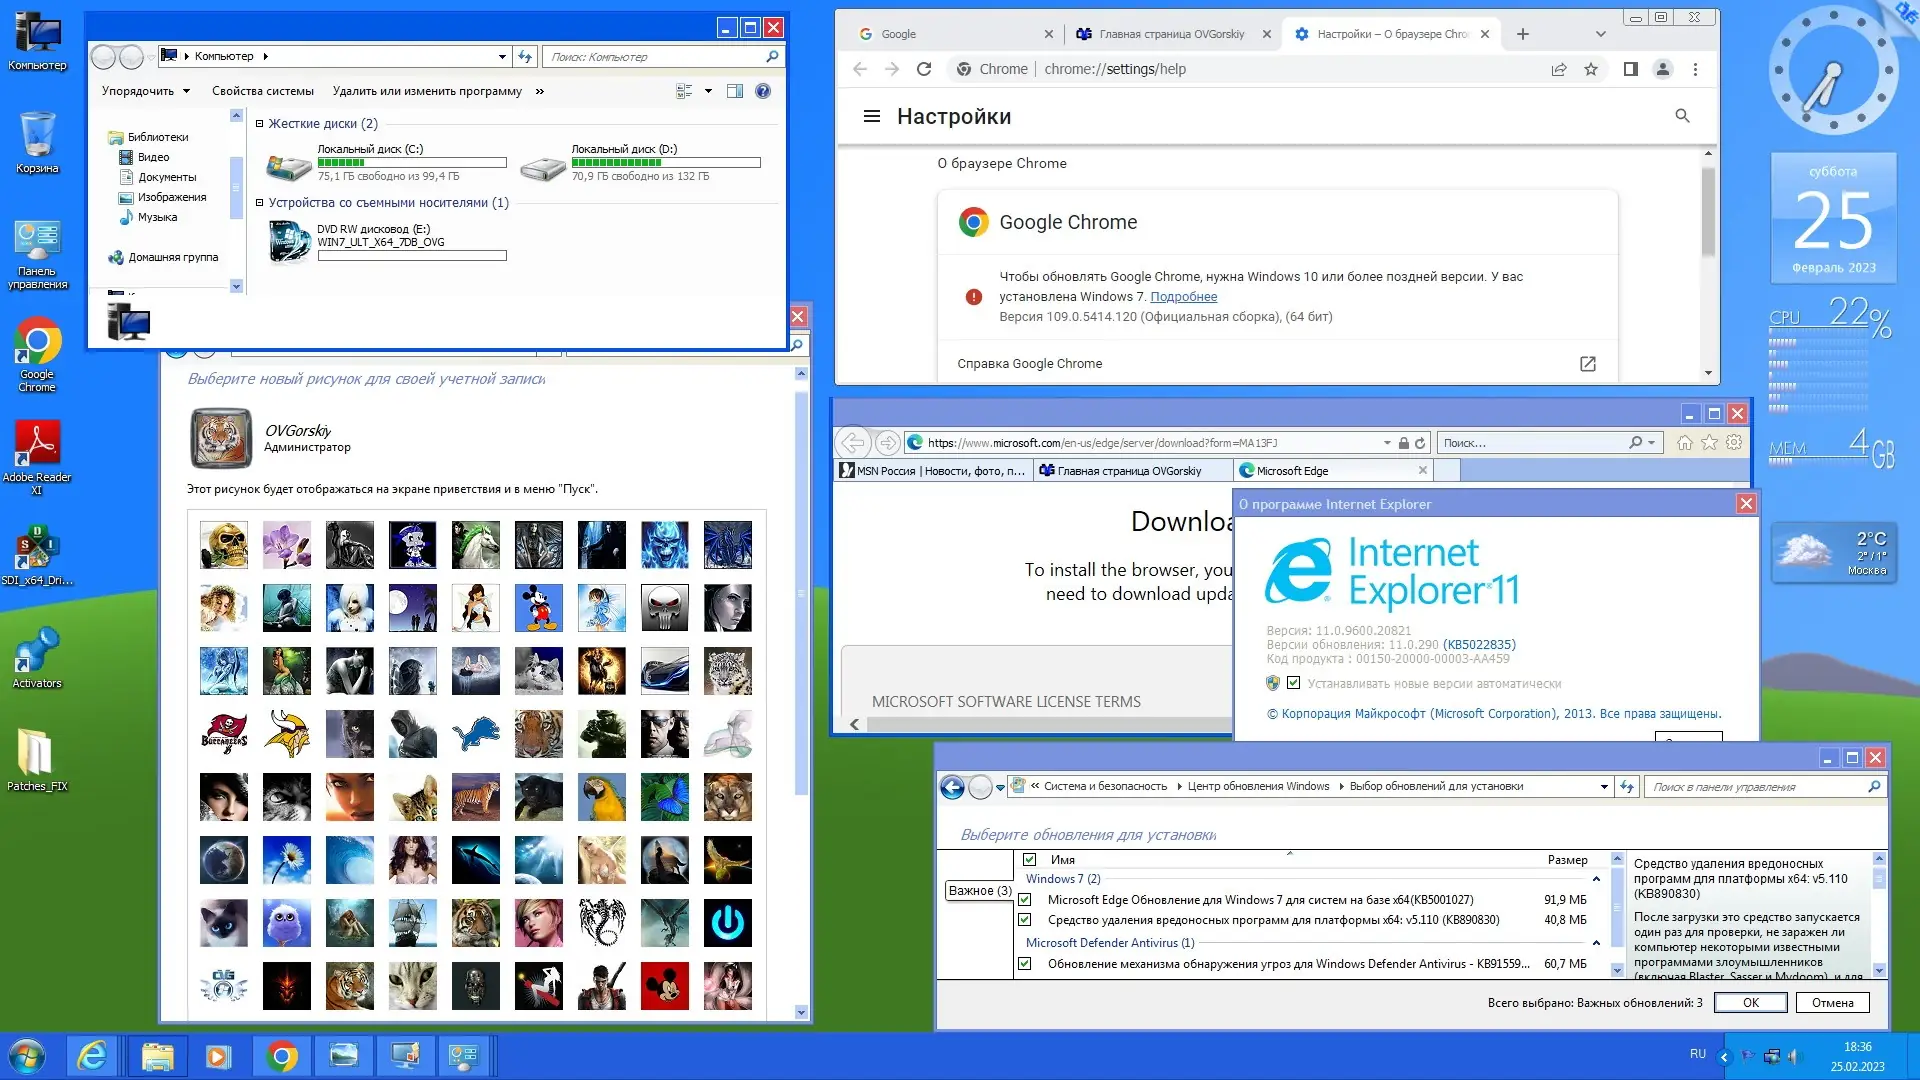This screenshot has height=1080, width=1920.
Task: Open external Chrome help link icon
Action: click(x=1587, y=364)
